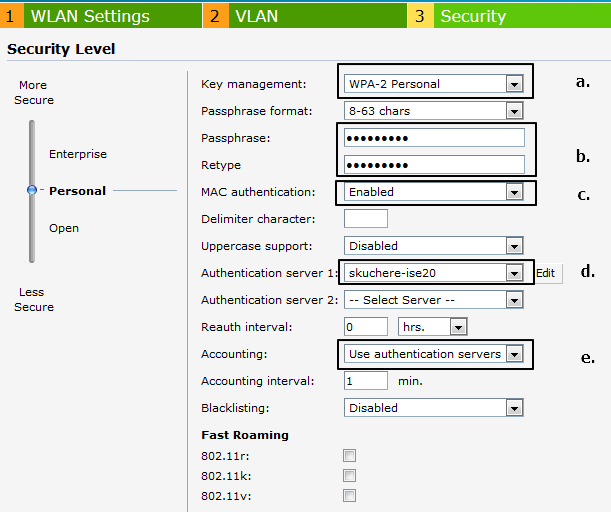Viewport: 611px width, 512px height.
Task: Click the More Secure label
Action: [x=34, y=93]
